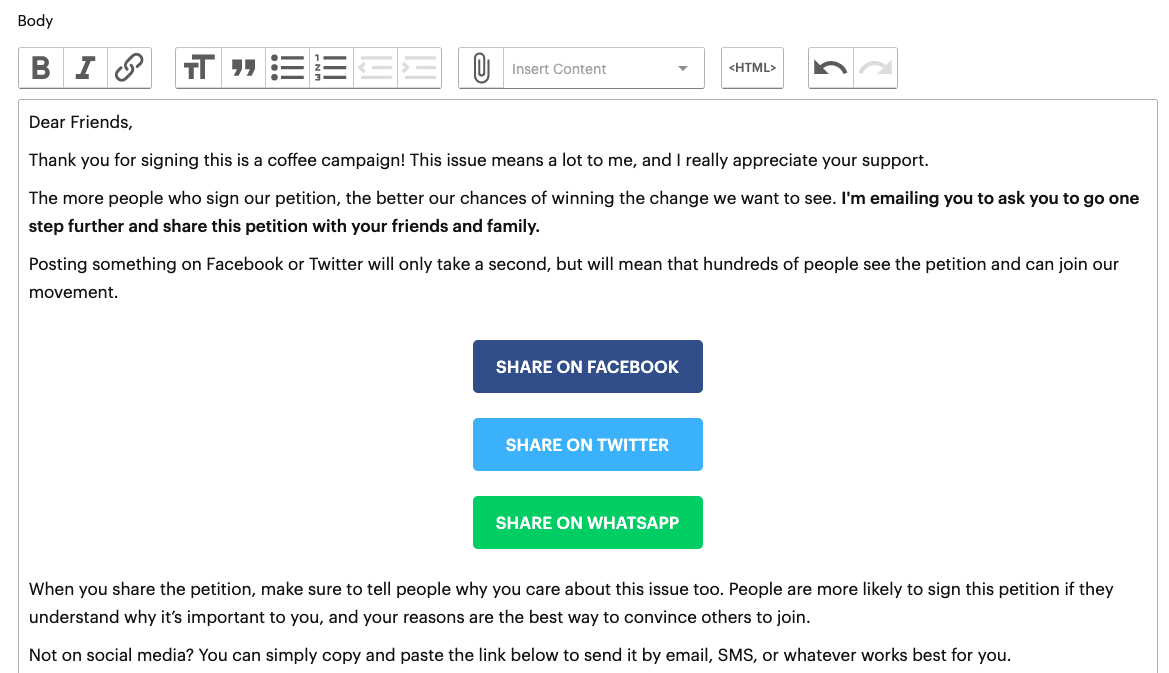Click the heading text size icon

tap(198, 68)
